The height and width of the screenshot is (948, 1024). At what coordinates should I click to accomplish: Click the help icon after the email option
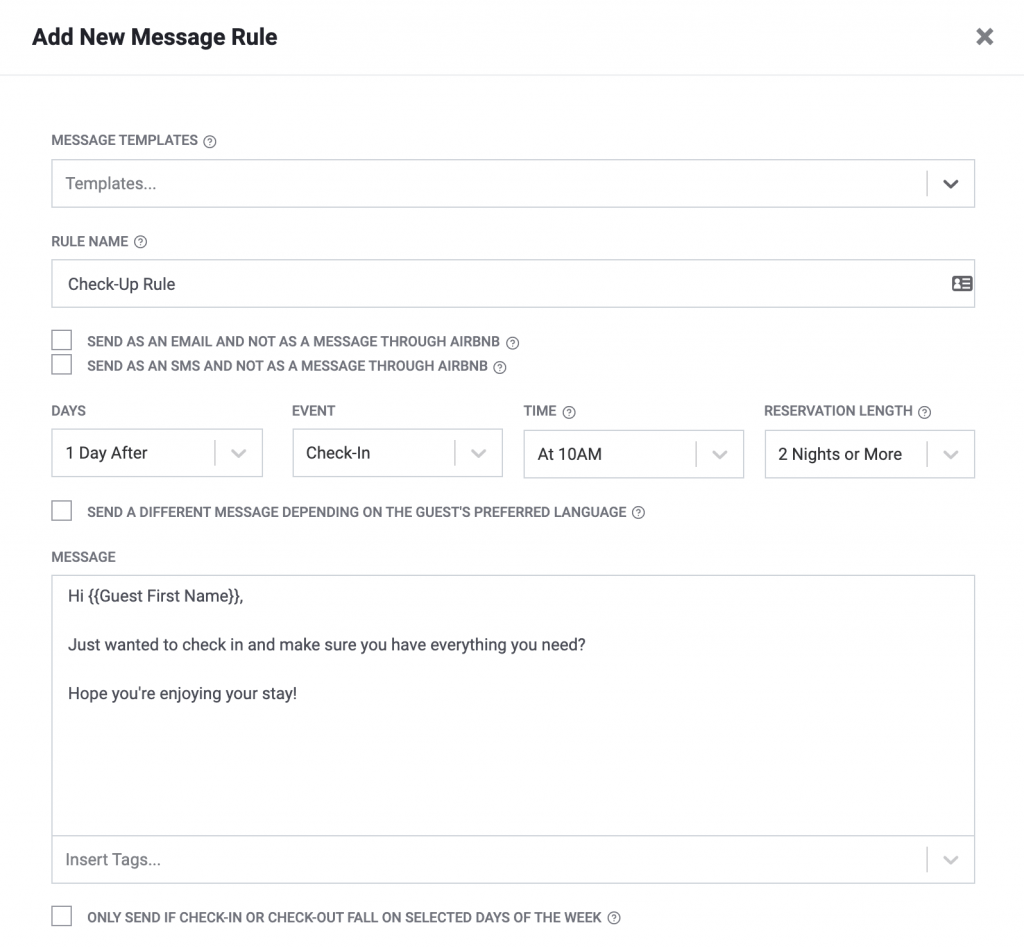(512, 341)
